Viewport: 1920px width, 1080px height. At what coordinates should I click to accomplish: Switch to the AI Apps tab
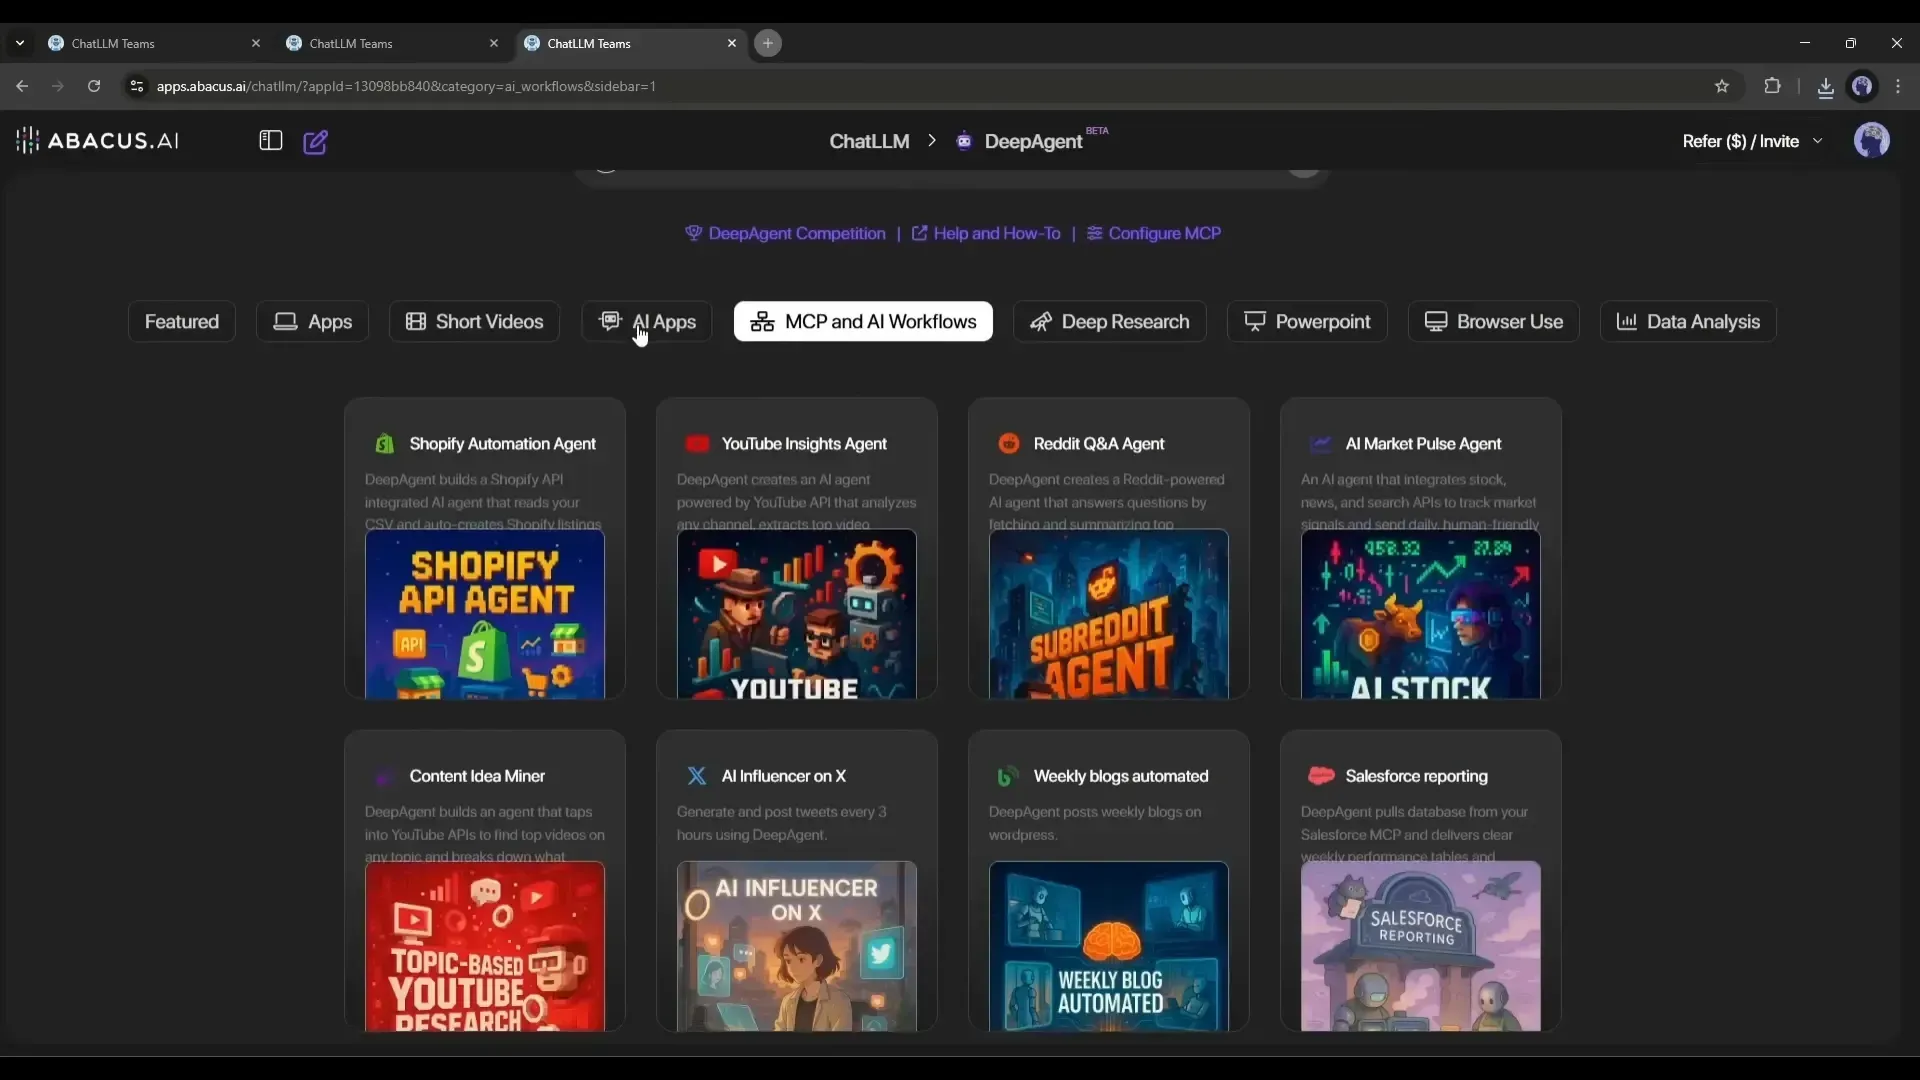click(x=647, y=321)
